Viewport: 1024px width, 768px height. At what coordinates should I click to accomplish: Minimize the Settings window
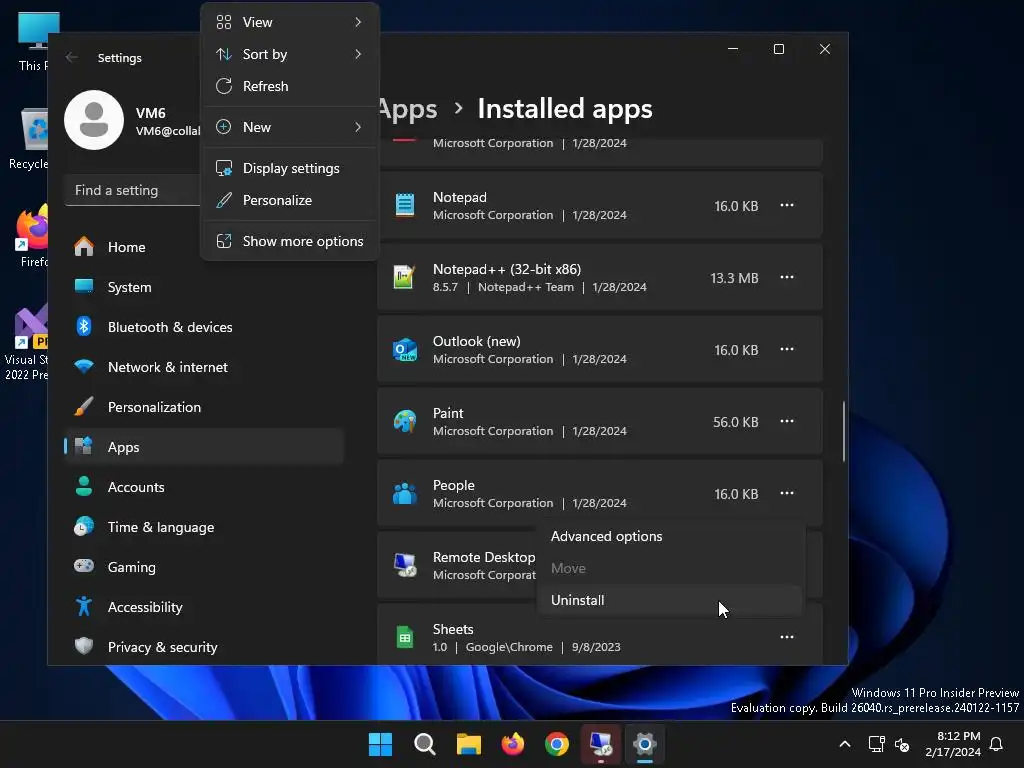[x=733, y=49]
